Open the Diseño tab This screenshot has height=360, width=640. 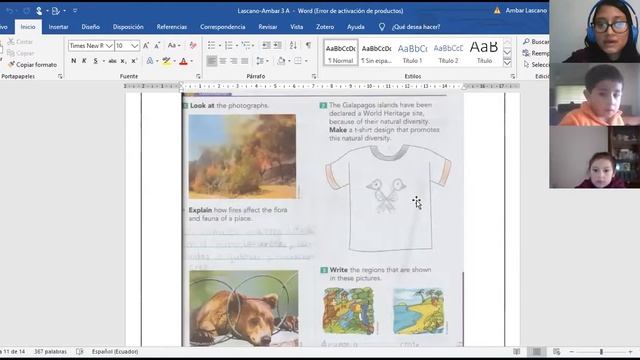pyautogui.click(x=90, y=27)
